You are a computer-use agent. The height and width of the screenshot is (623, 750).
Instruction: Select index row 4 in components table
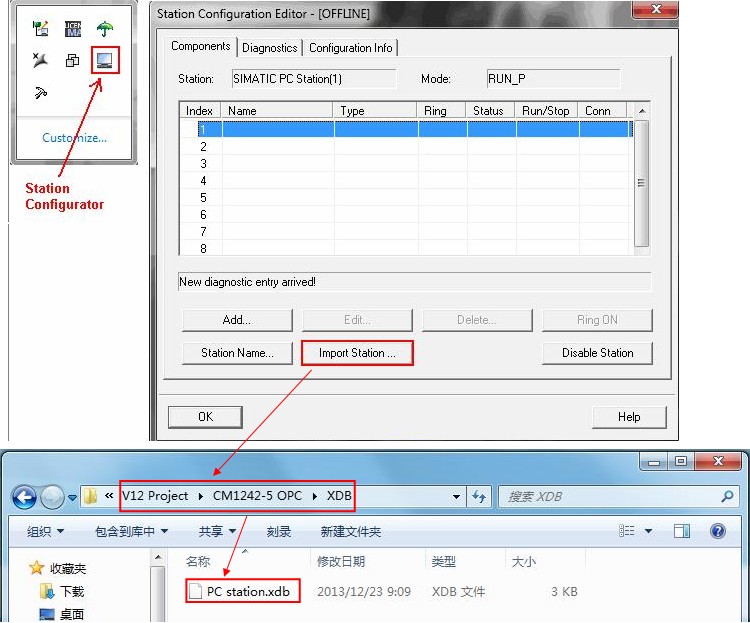pyautogui.click(x=407, y=181)
